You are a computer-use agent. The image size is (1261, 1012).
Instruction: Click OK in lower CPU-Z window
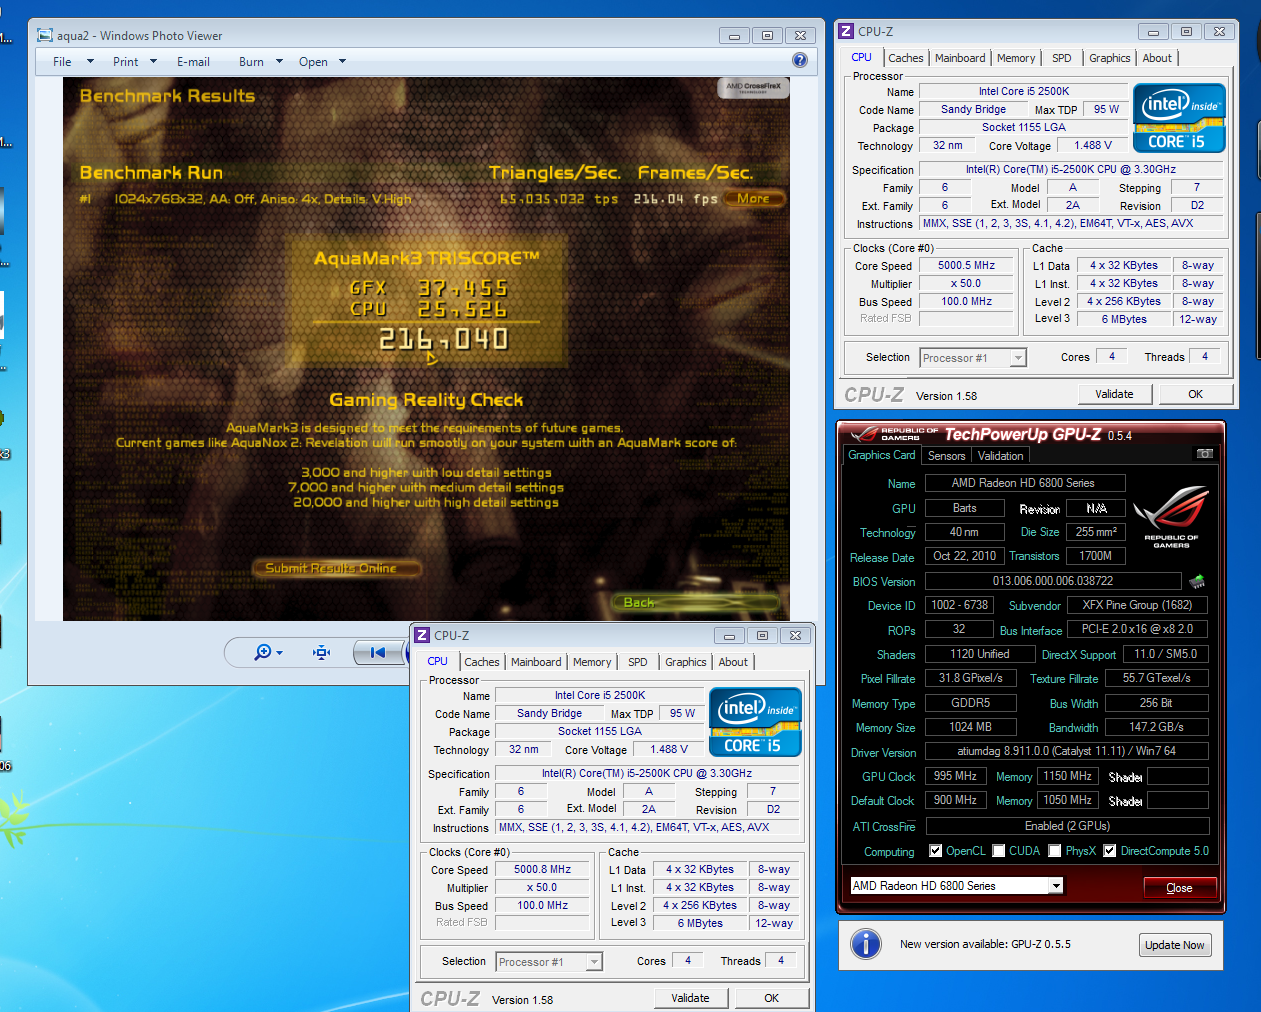pyautogui.click(x=771, y=998)
